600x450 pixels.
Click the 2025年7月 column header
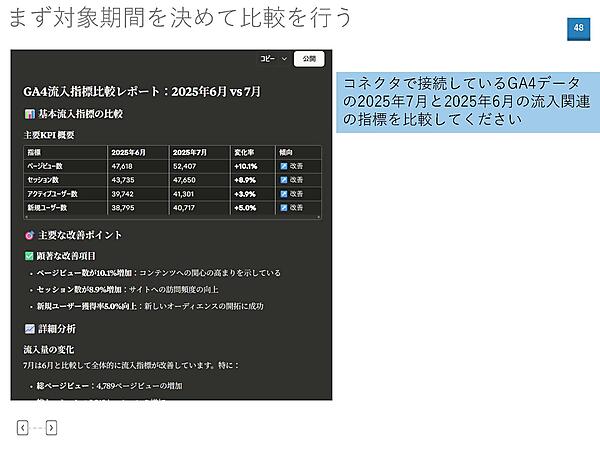[190, 152]
